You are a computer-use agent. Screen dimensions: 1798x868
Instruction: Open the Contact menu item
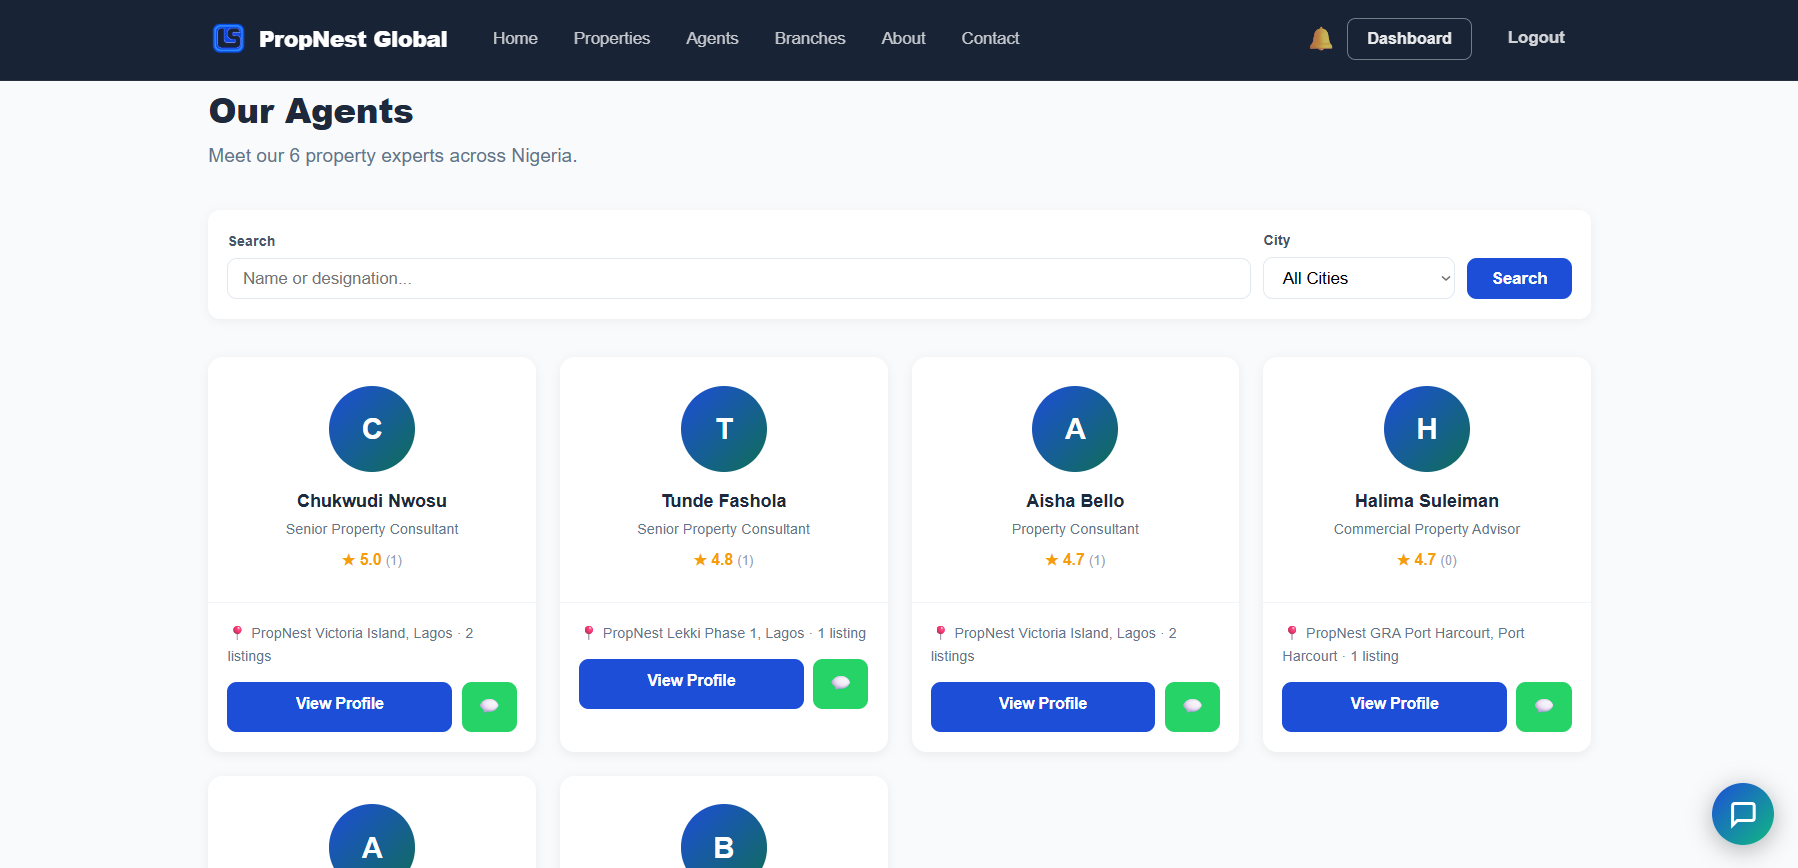(990, 38)
